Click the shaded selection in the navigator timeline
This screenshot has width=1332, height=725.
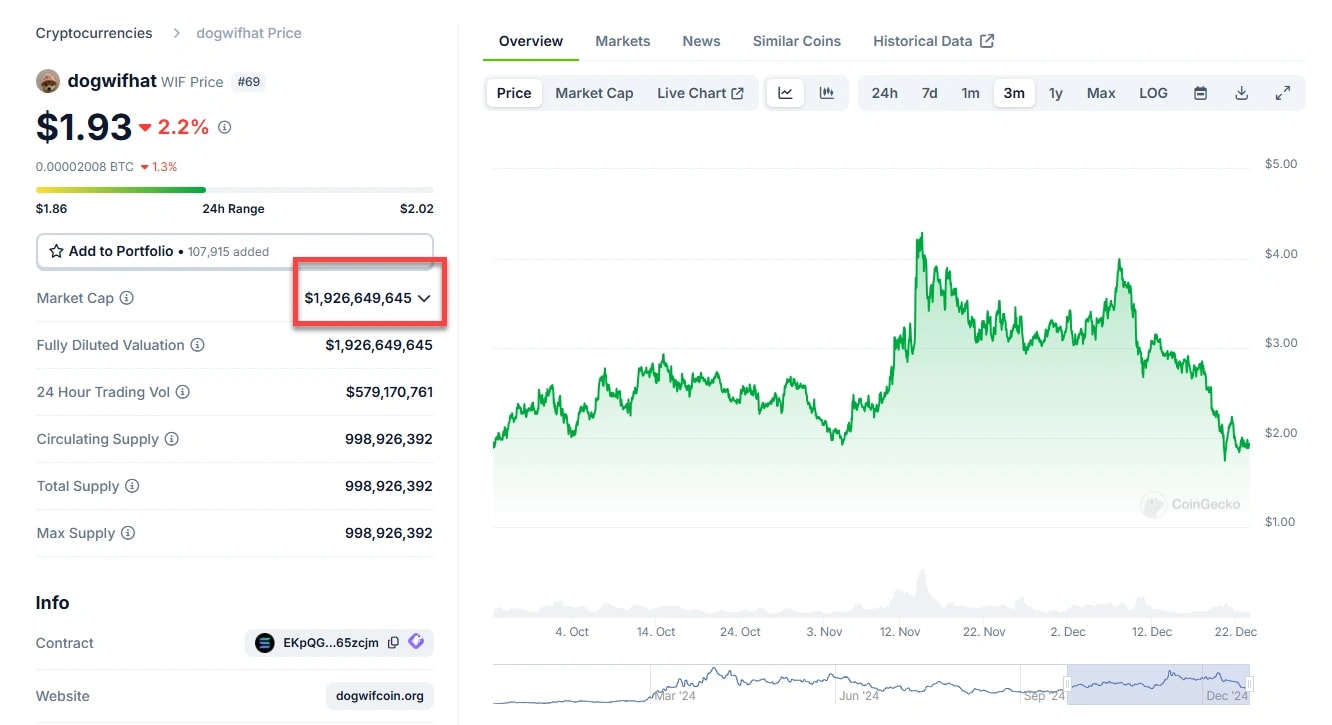(x=1158, y=684)
